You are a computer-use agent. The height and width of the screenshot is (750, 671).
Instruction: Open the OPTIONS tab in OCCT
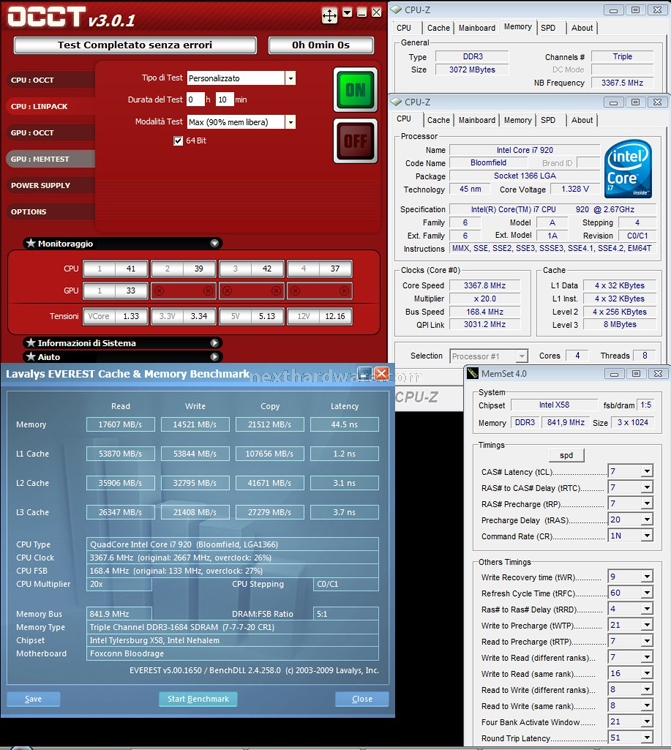coord(50,211)
